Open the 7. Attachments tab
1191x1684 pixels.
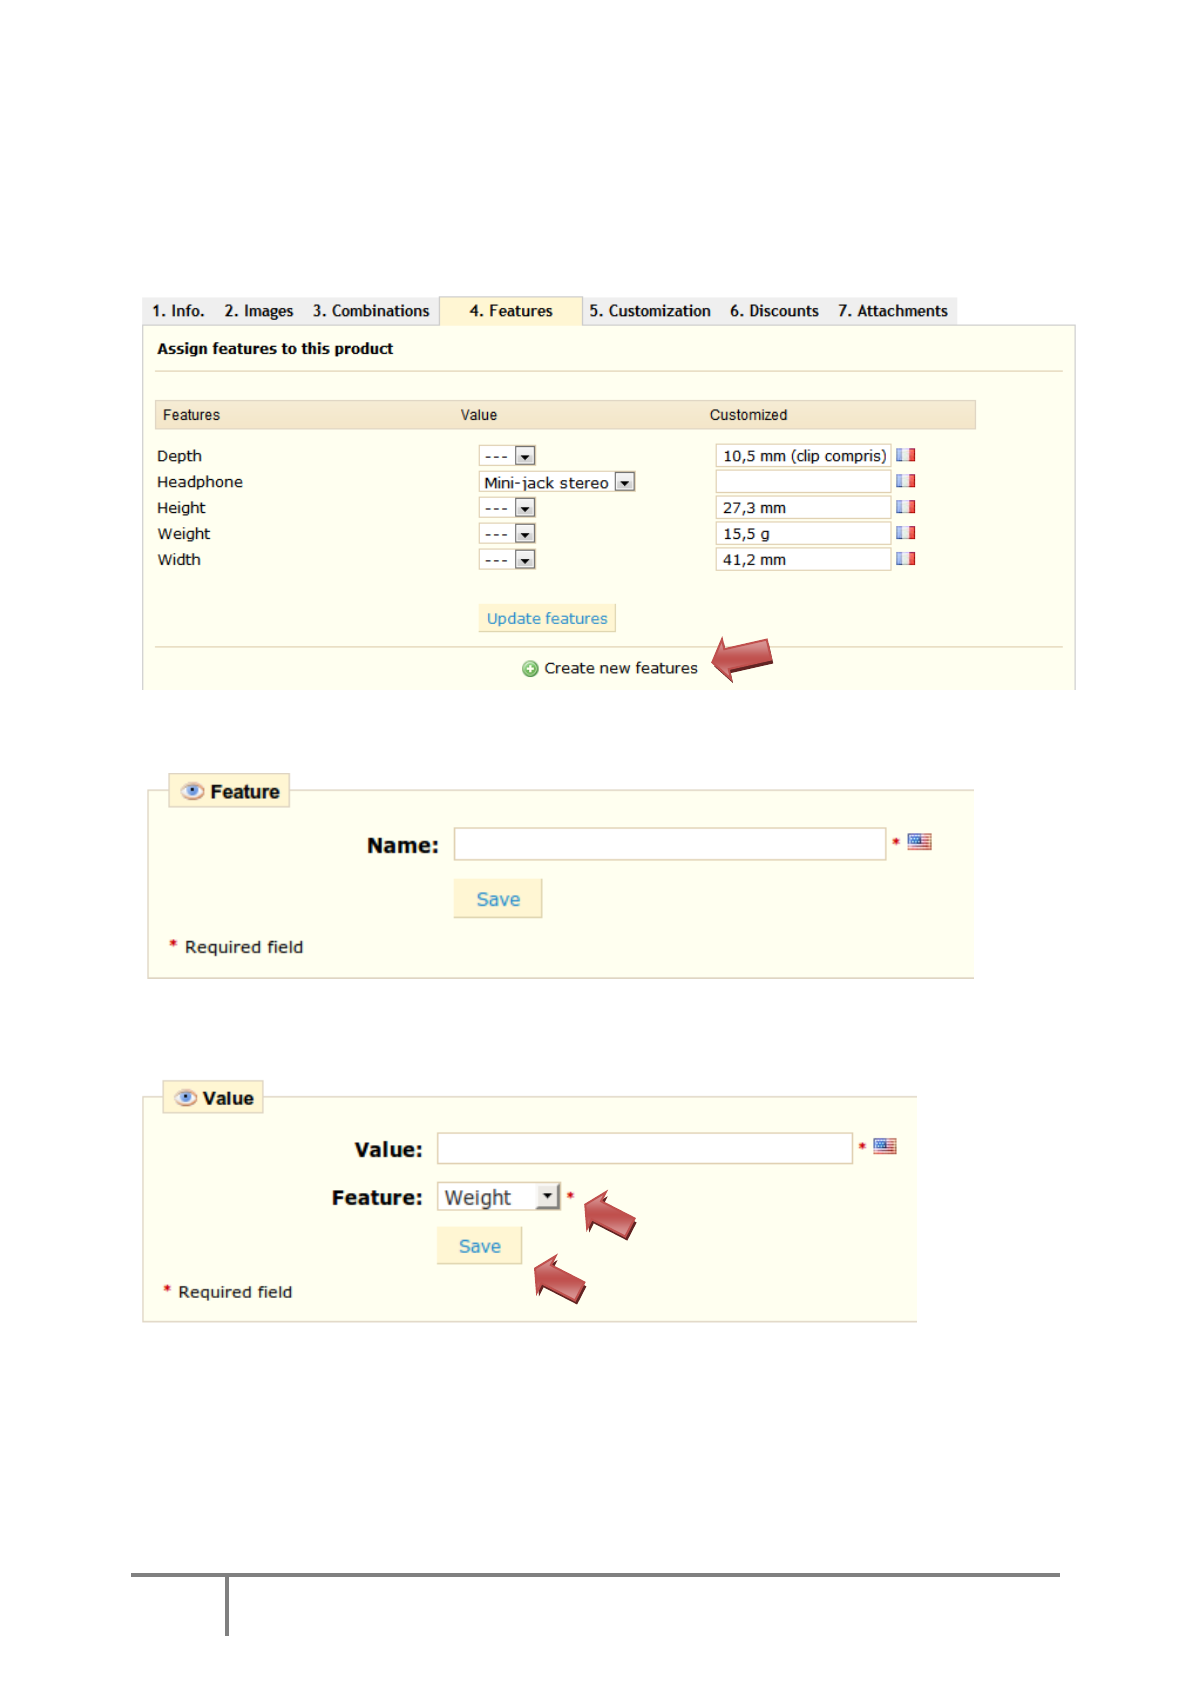click(893, 311)
